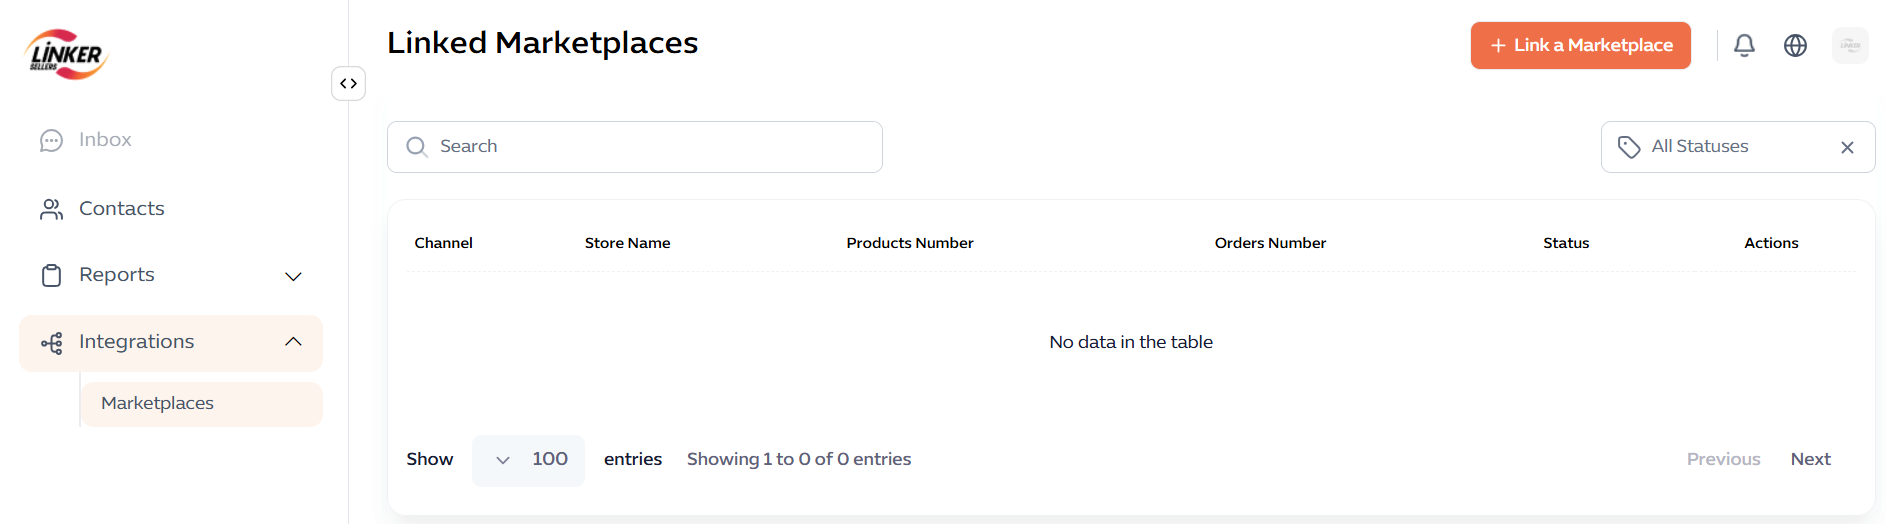This screenshot has width=1886, height=524.
Task: Expand the Reports menu chevron
Action: tap(293, 276)
